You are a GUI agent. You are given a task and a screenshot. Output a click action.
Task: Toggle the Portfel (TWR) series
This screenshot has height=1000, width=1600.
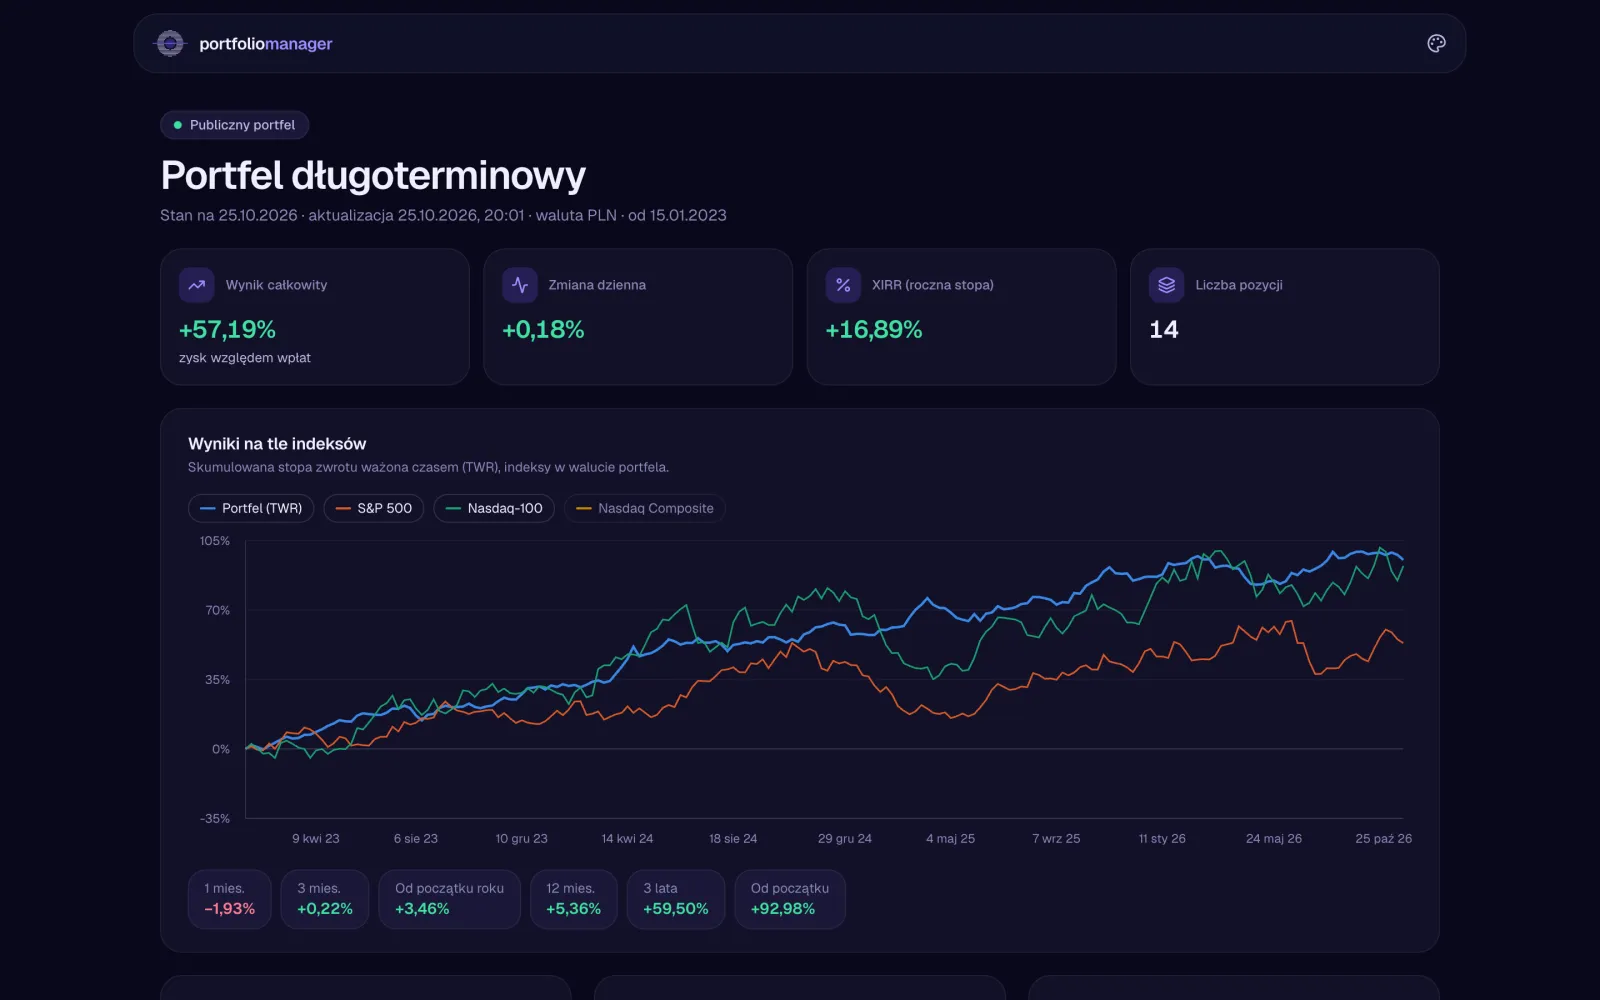pyautogui.click(x=251, y=508)
